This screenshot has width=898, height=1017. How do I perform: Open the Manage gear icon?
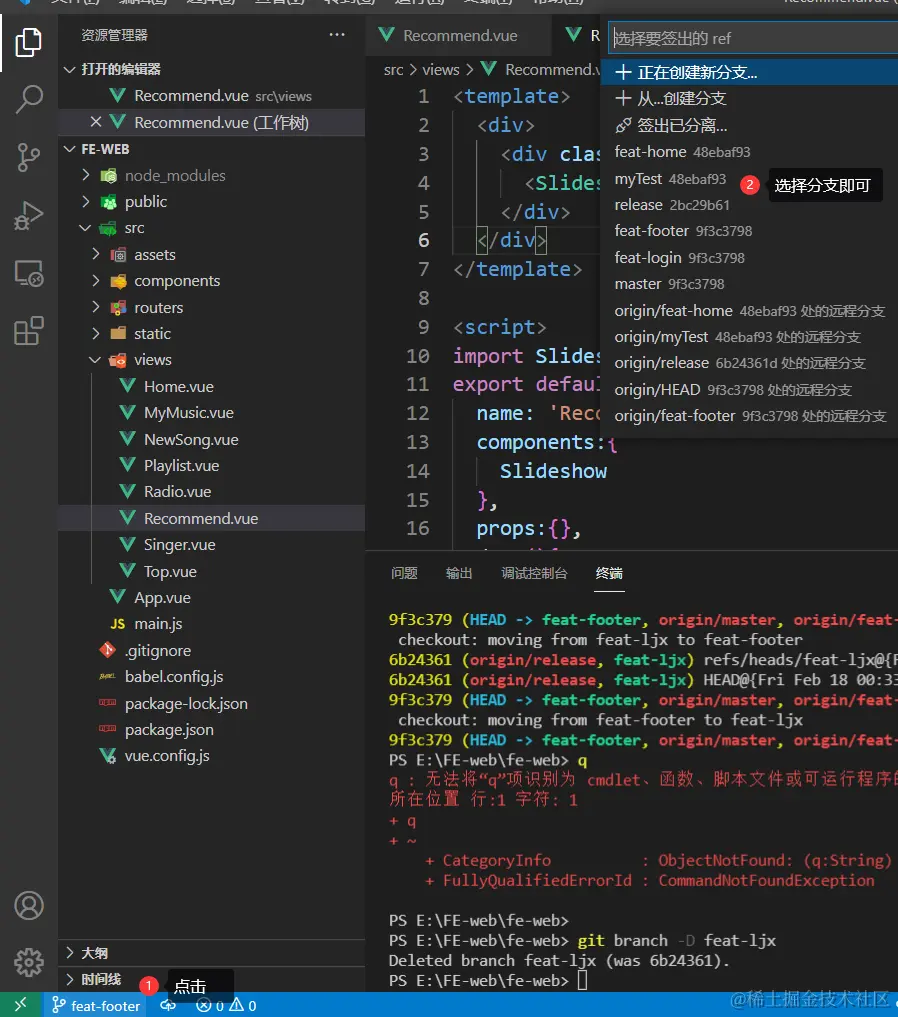29,963
